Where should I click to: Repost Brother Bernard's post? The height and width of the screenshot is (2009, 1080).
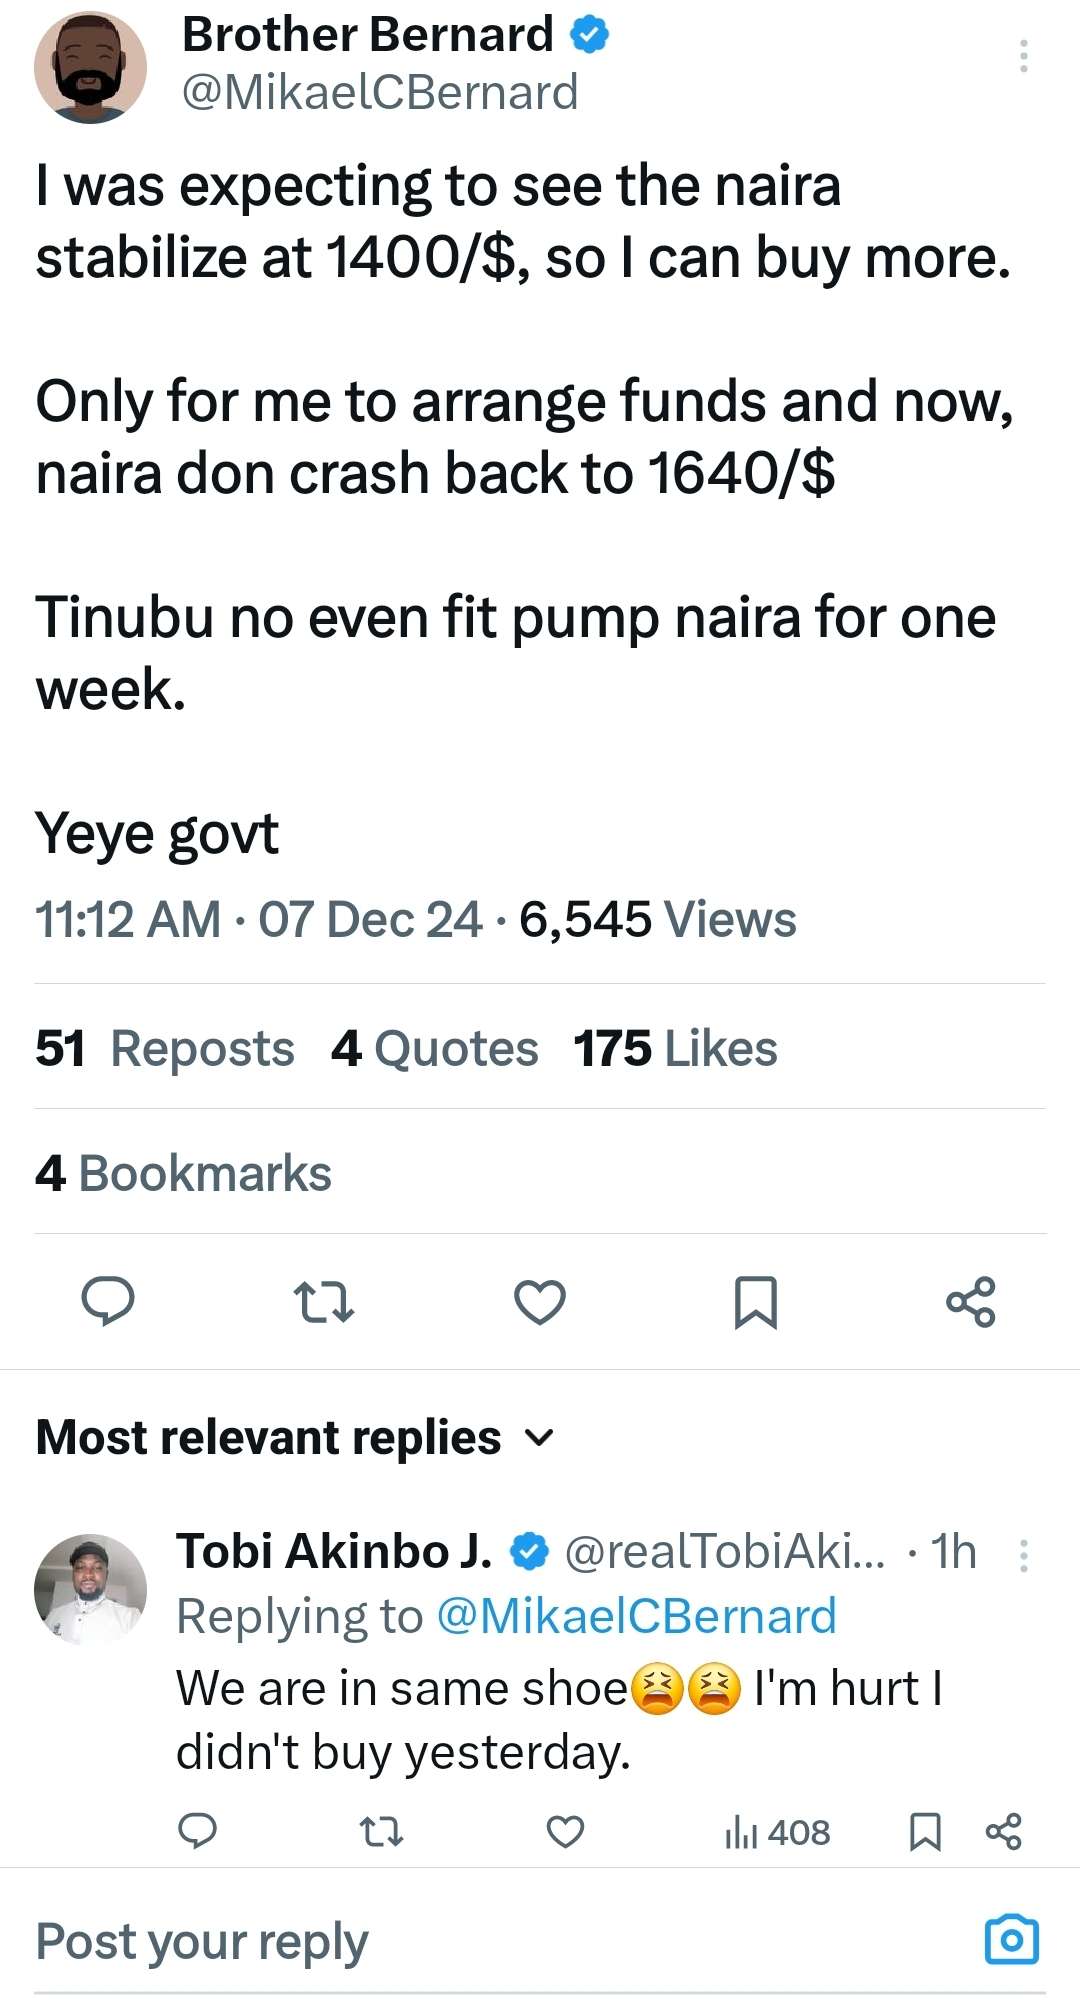[x=324, y=1301]
